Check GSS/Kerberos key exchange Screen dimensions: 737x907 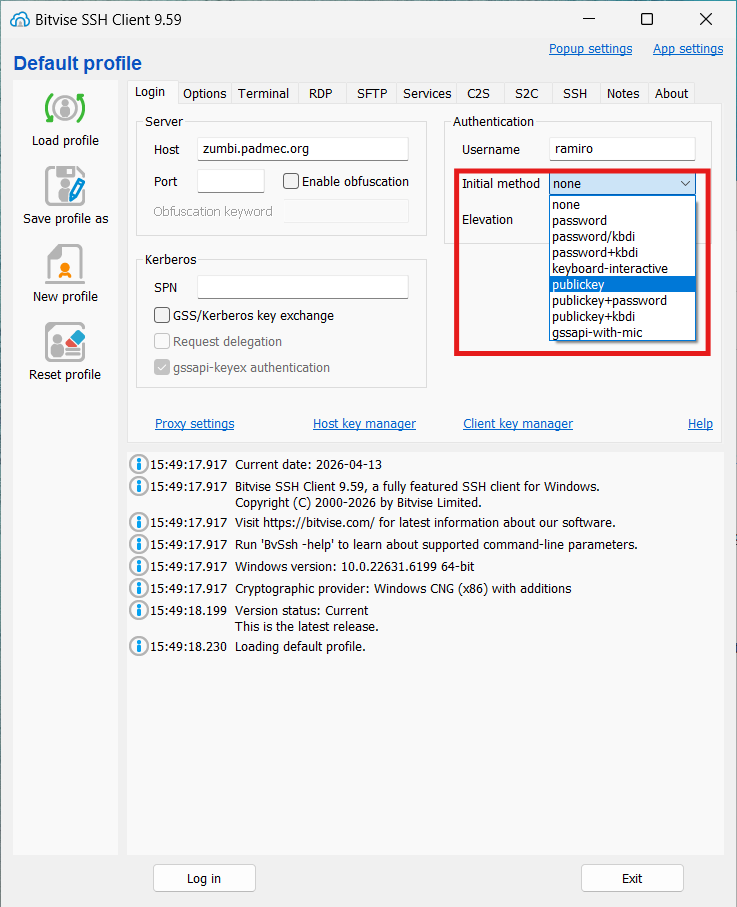coord(162,315)
